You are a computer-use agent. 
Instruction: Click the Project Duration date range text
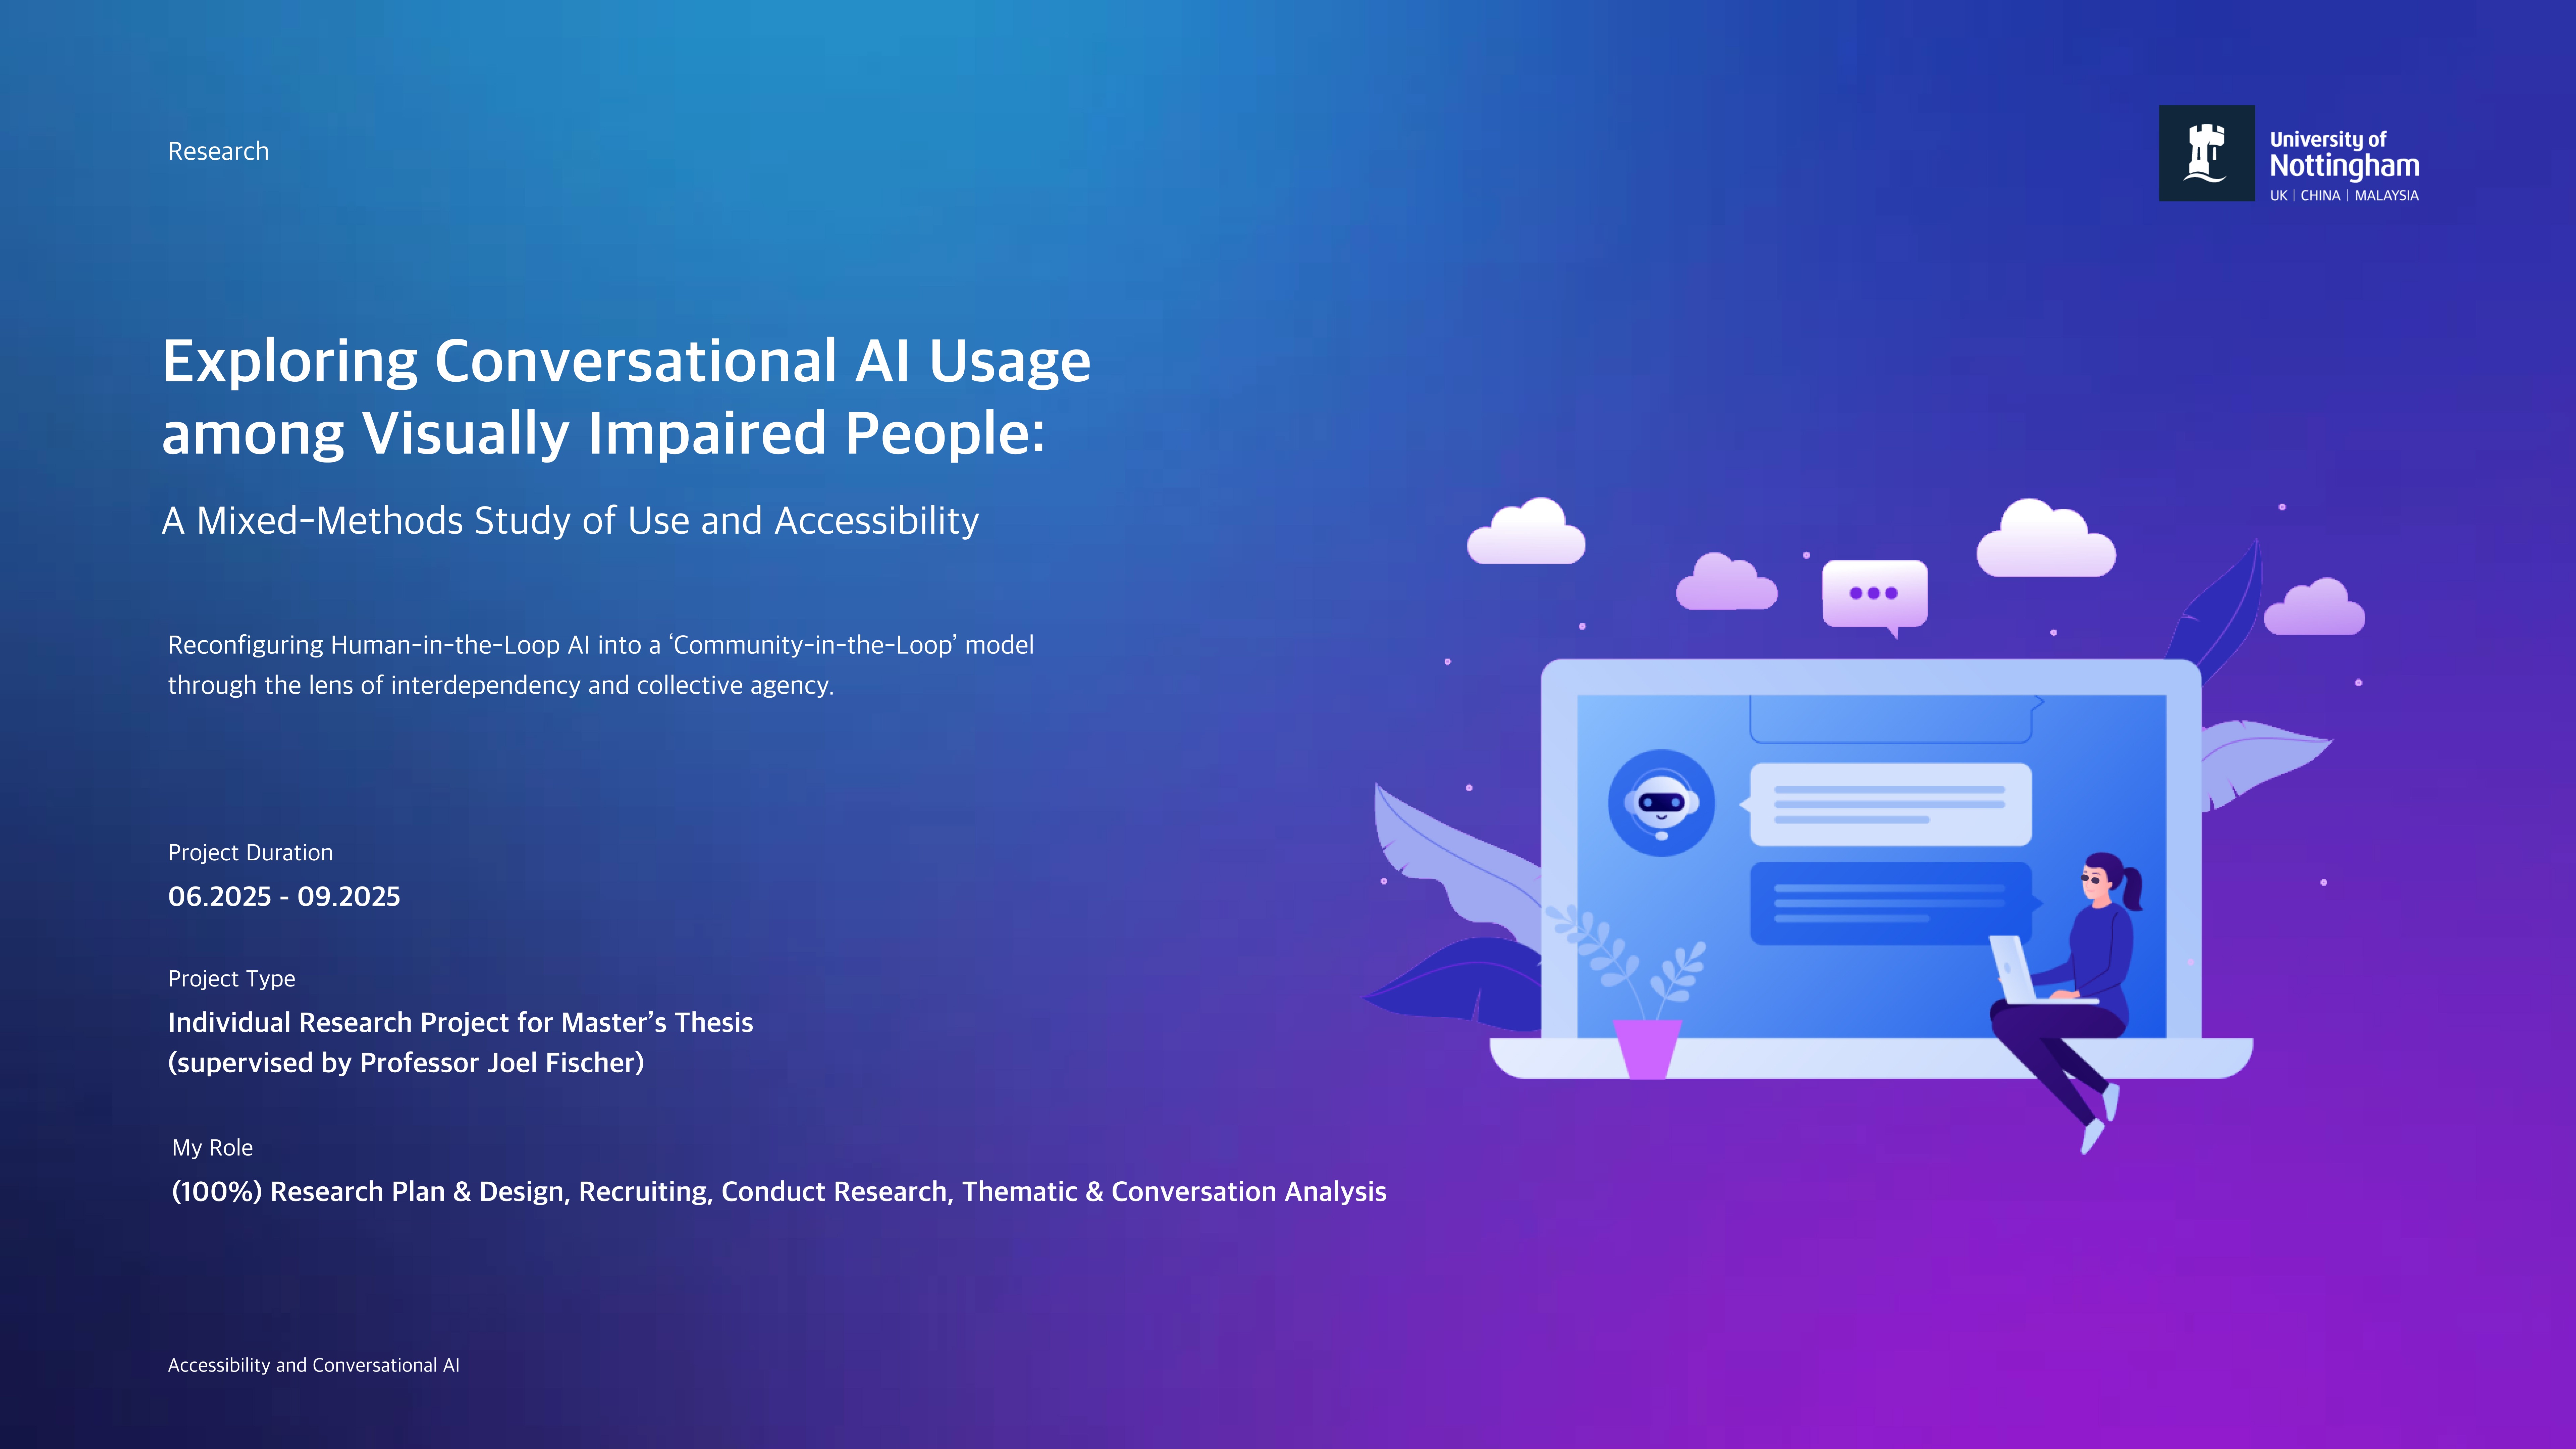pos(284,896)
